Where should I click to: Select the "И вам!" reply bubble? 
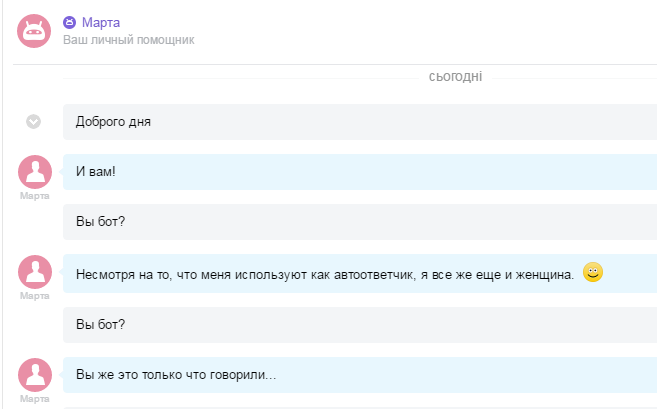point(96,172)
